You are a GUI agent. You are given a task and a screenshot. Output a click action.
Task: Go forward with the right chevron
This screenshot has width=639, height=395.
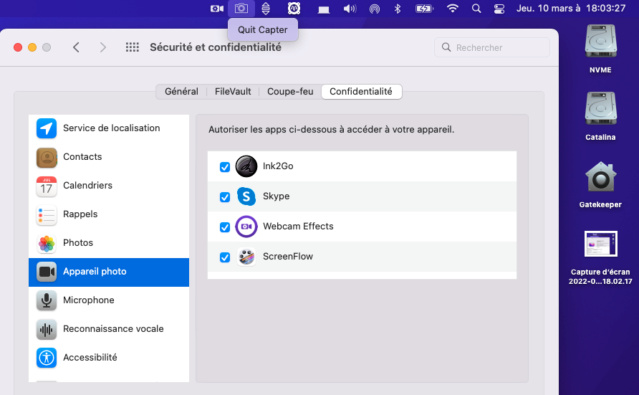pos(103,47)
